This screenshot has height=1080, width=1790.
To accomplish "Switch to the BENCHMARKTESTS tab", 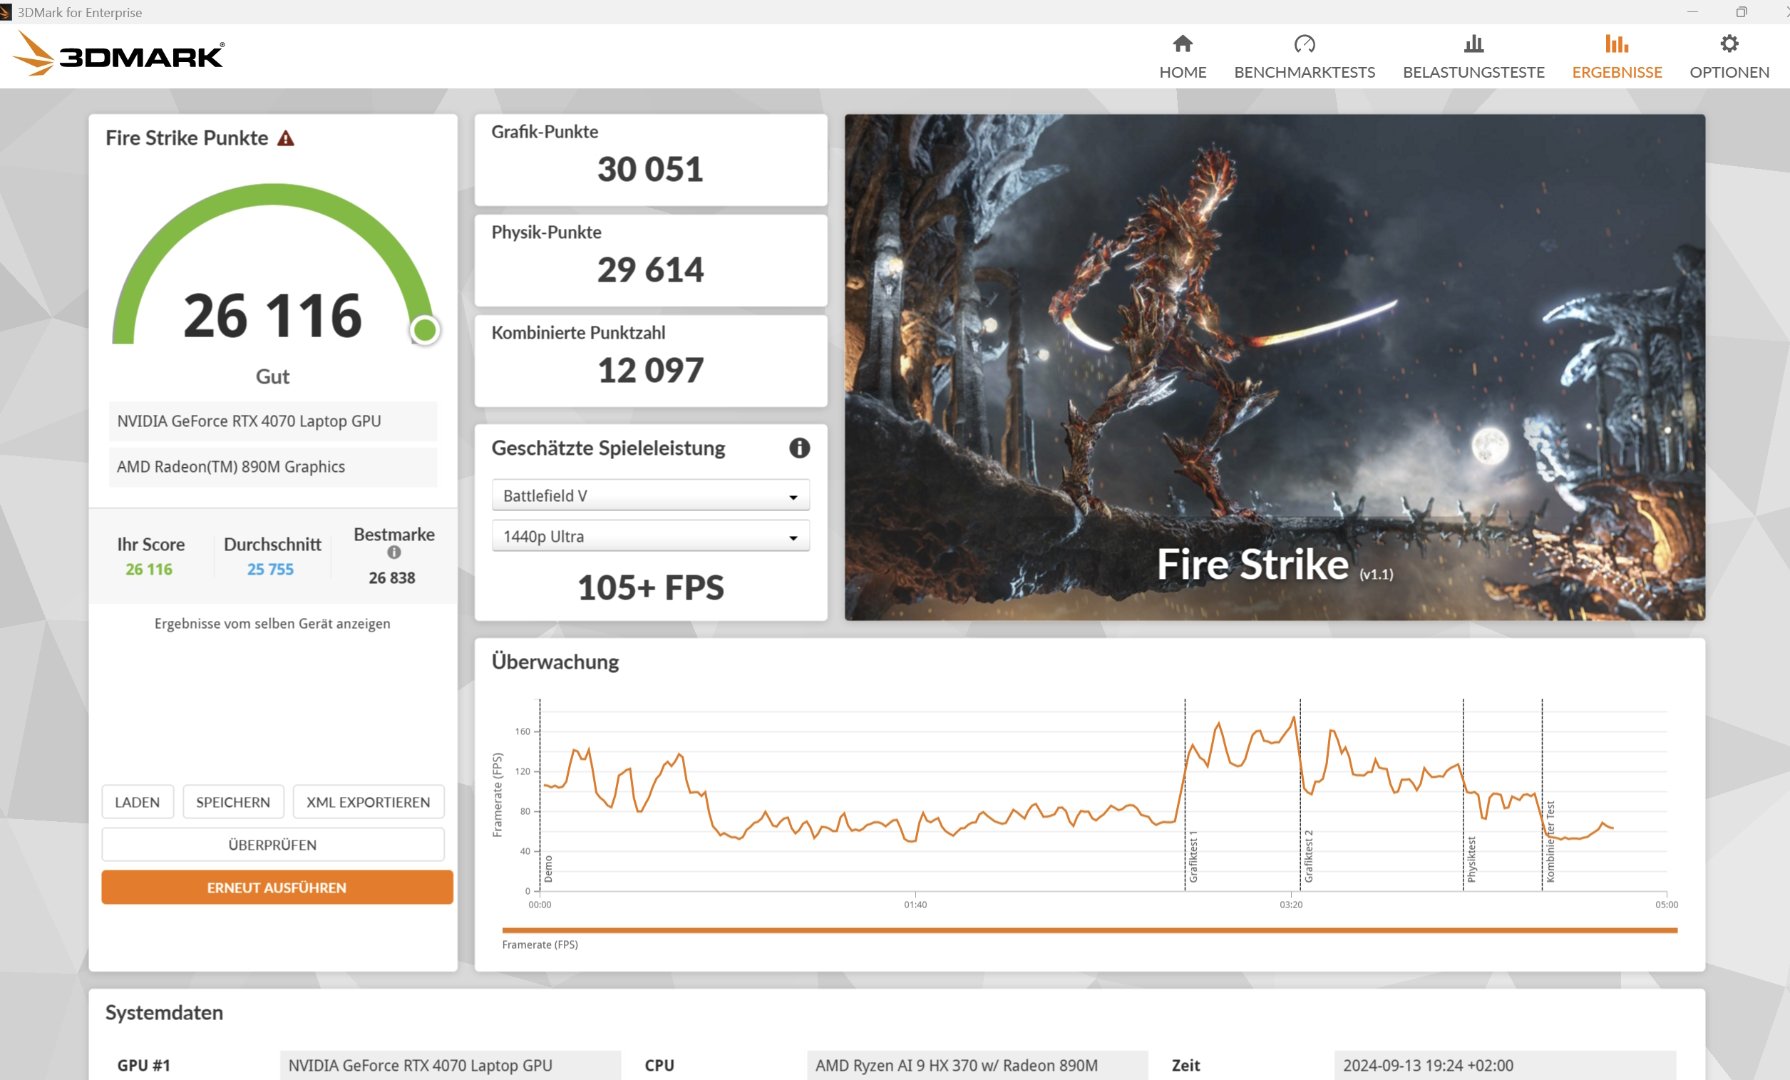I will 1304,72.
